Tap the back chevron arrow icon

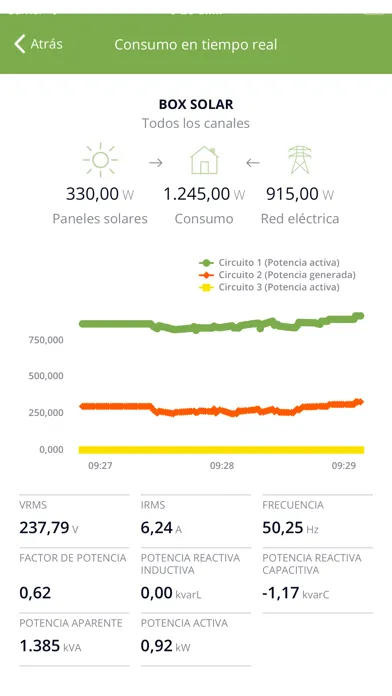[20, 44]
